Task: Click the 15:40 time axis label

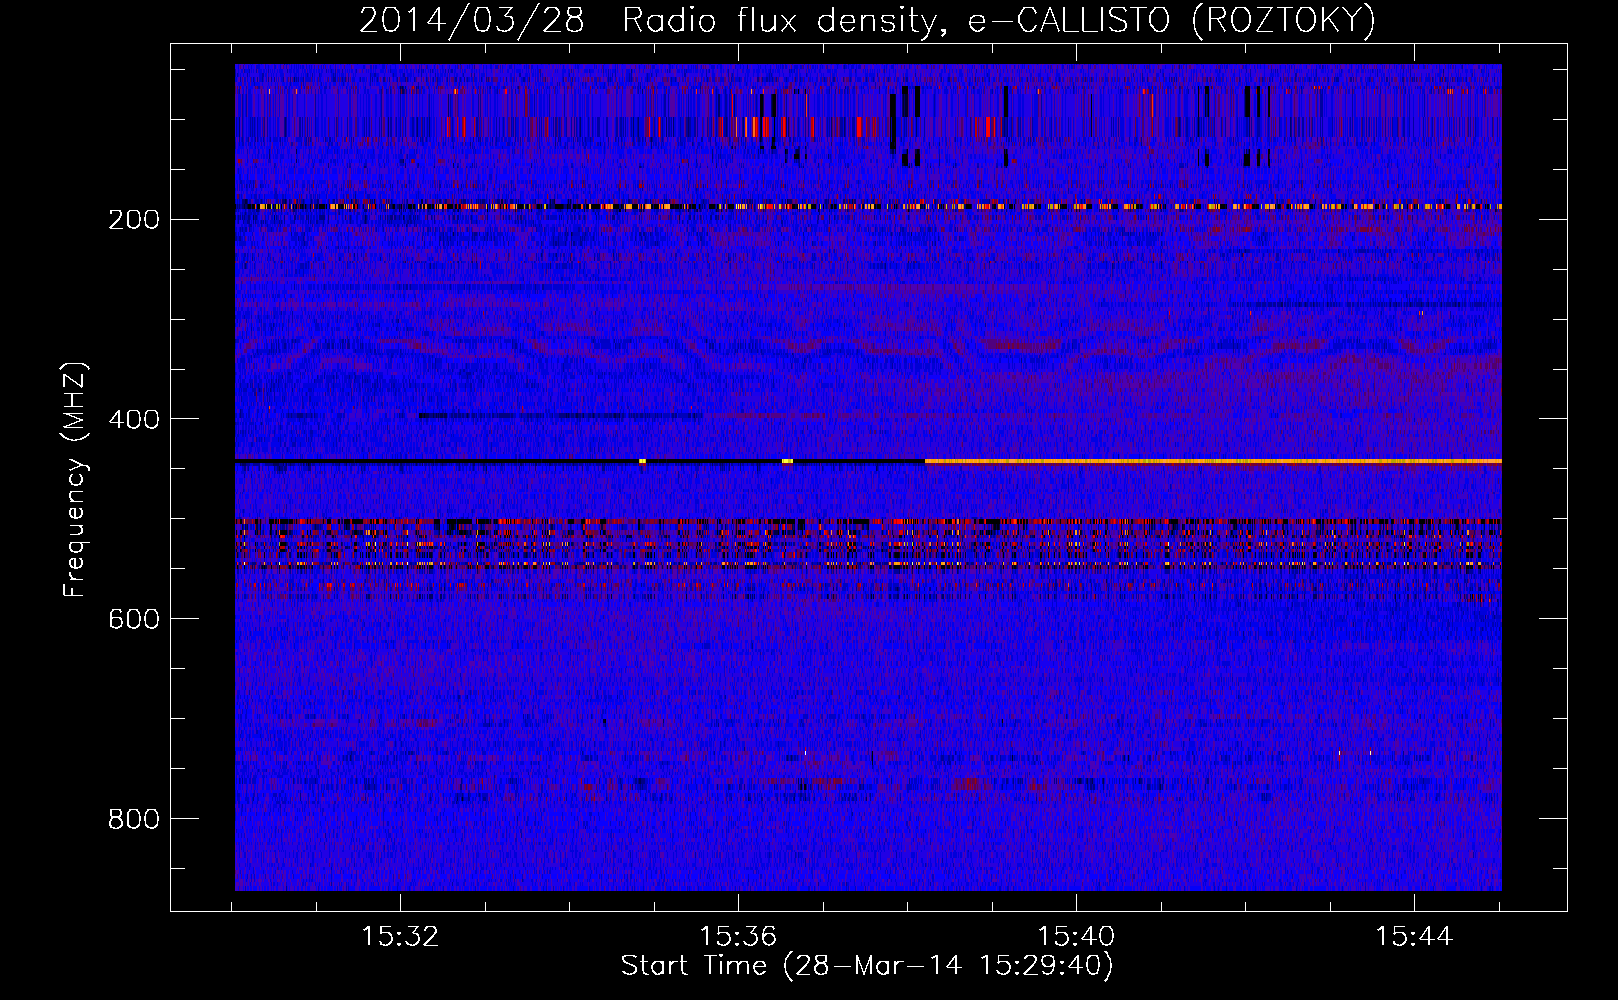Action: click(x=1076, y=937)
